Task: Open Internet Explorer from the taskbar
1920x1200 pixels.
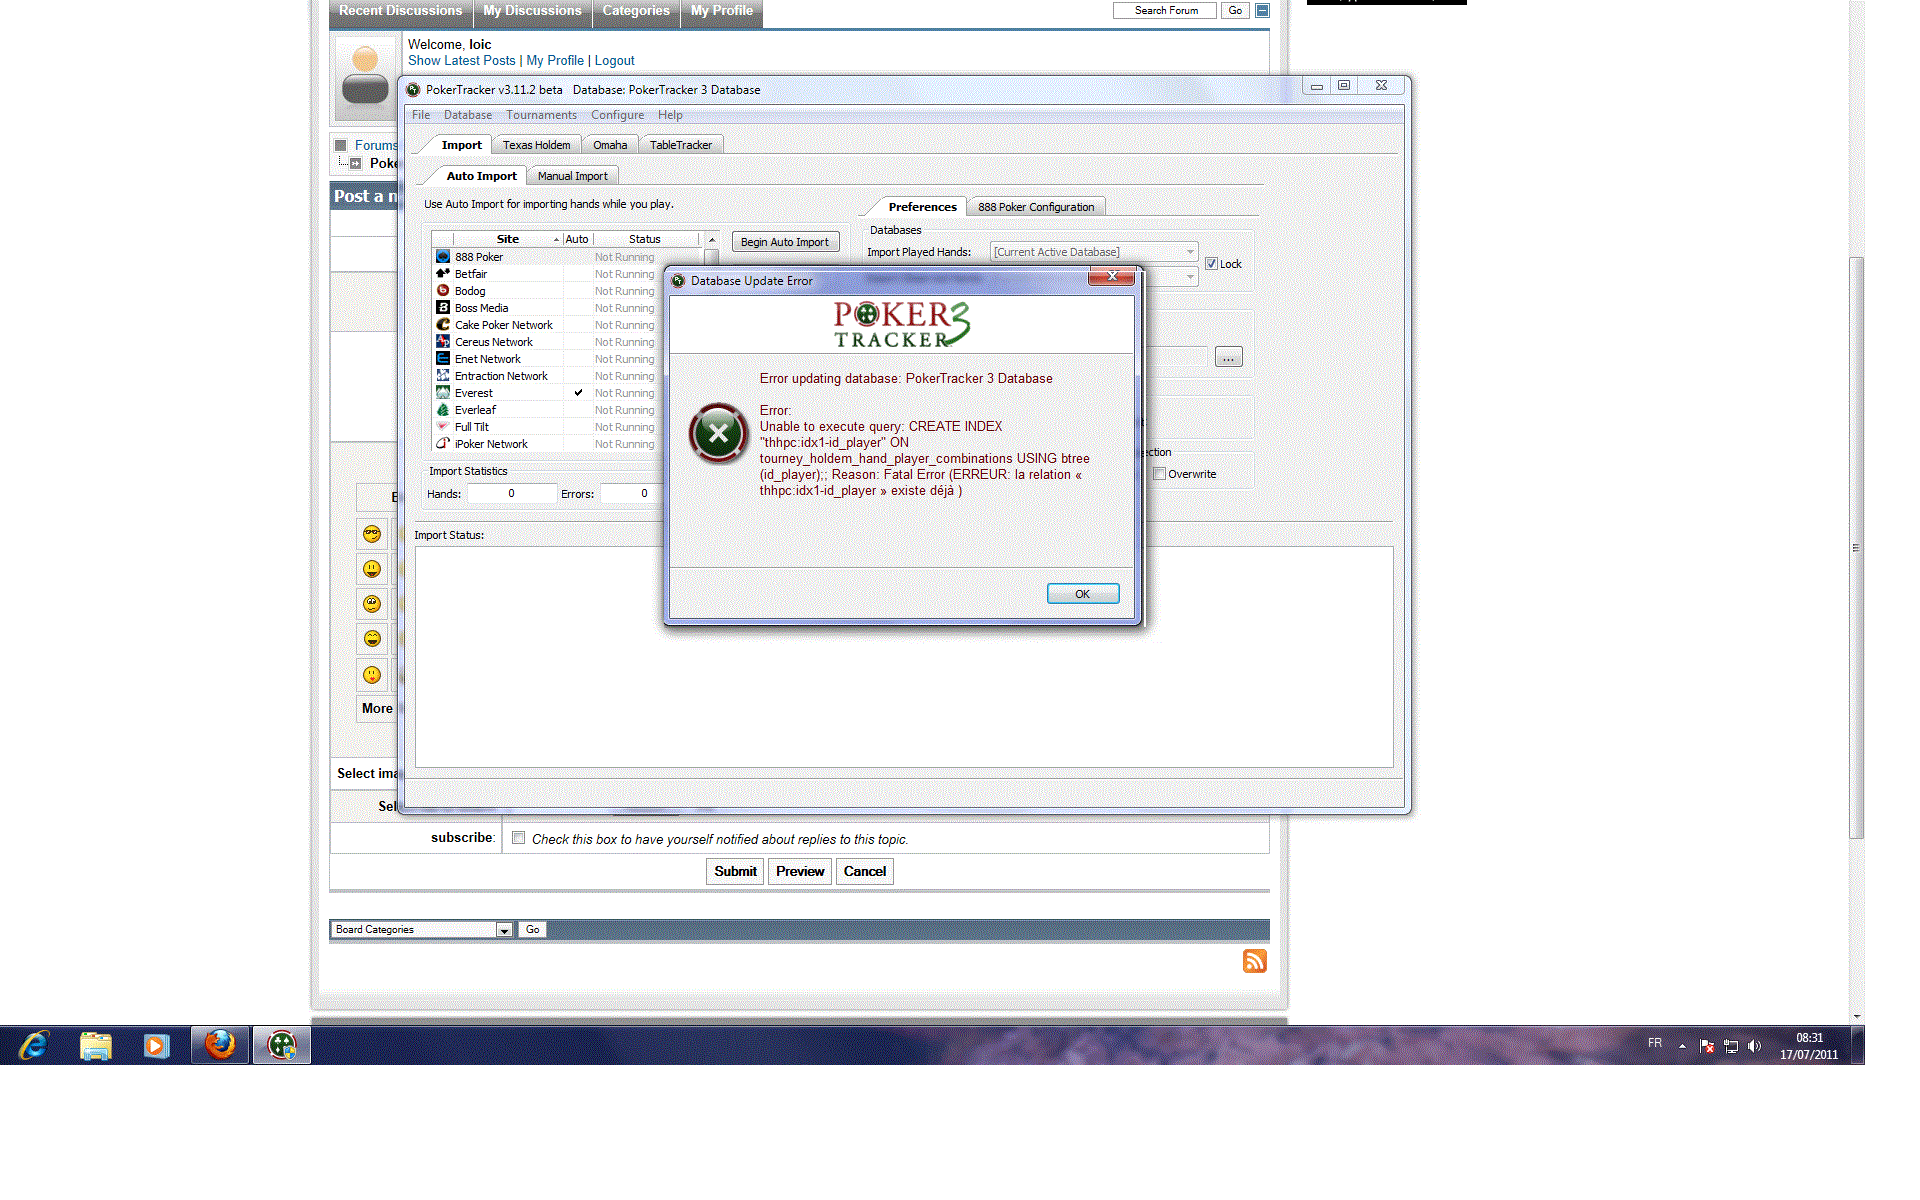Action: click(33, 1045)
